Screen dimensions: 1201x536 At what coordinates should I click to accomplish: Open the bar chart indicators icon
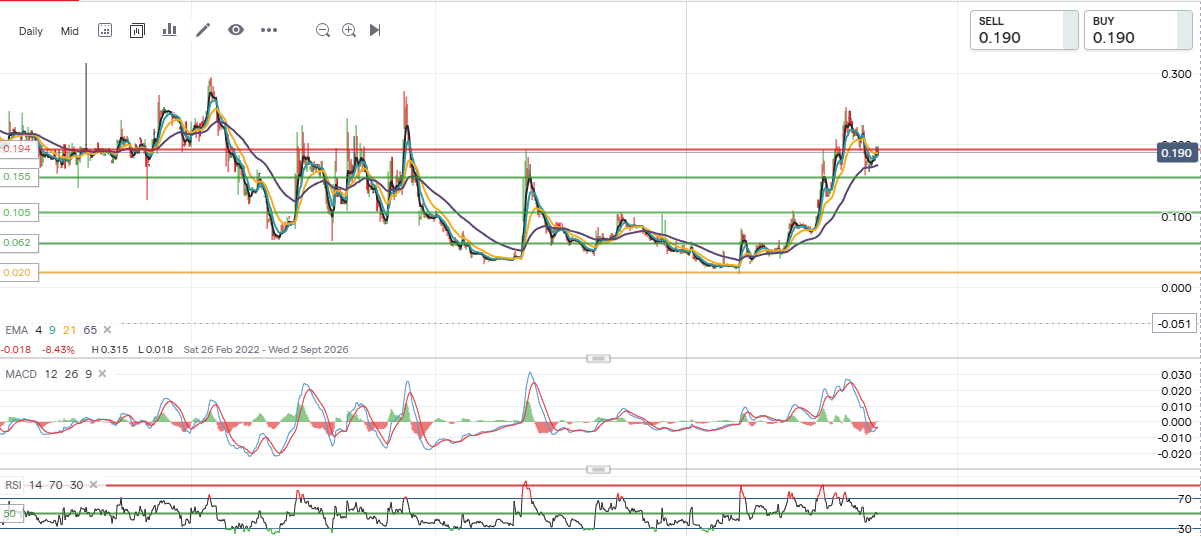(170, 30)
